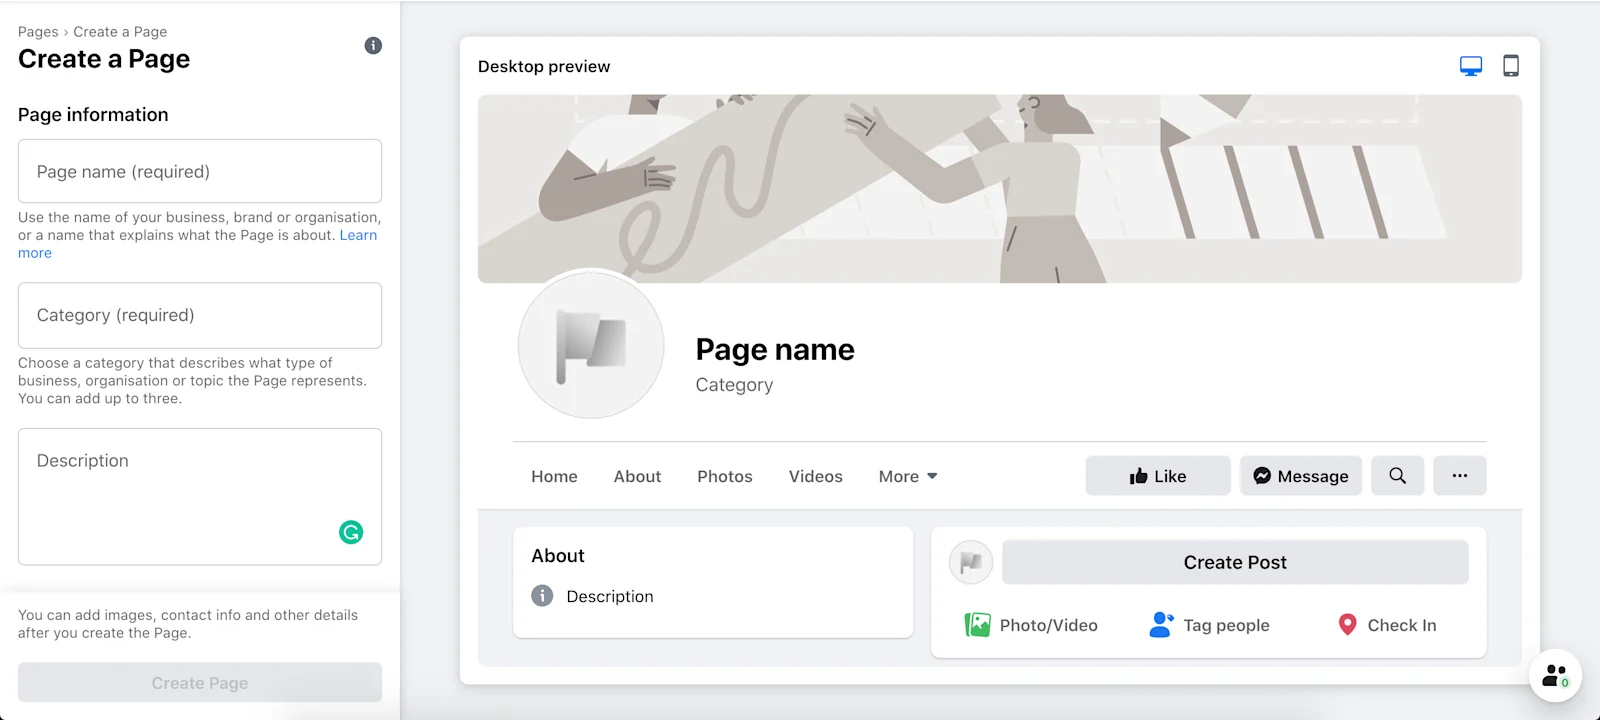Click the flag profile picture placeholder
The width and height of the screenshot is (1600, 720).
tap(591, 345)
